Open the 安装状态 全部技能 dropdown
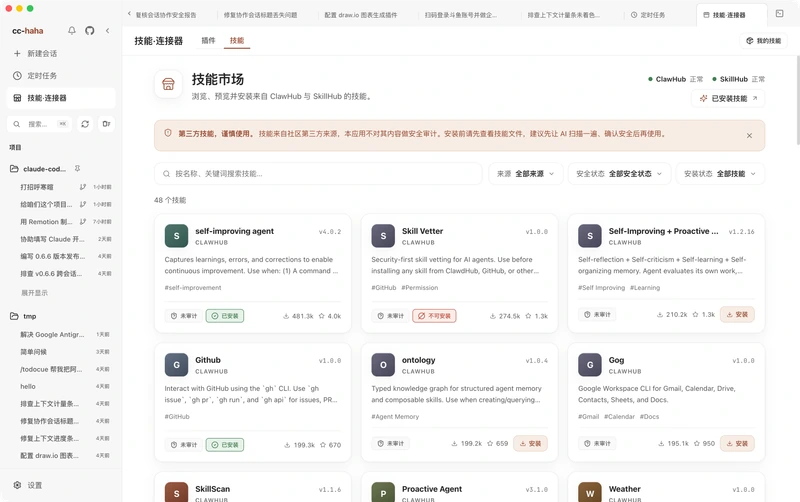Image resolution: width=800 pixels, height=502 pixels. click(720, 174)
